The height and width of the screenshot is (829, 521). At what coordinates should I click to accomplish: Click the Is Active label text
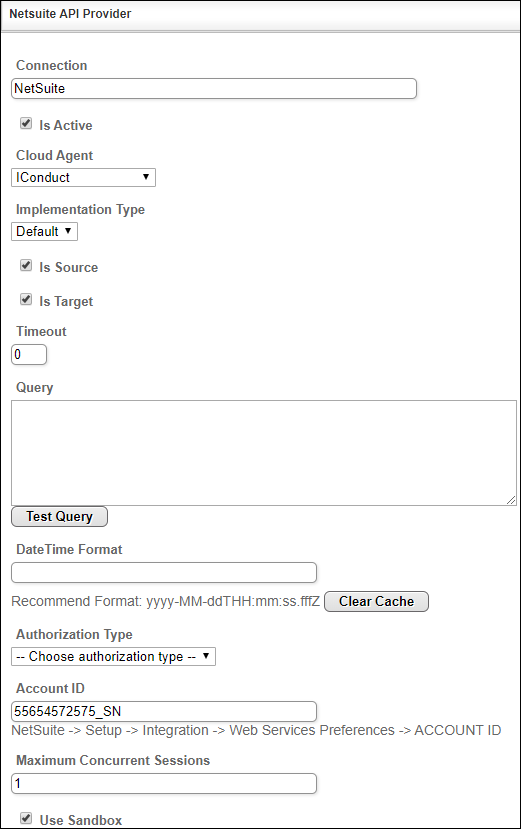(66, 125)
